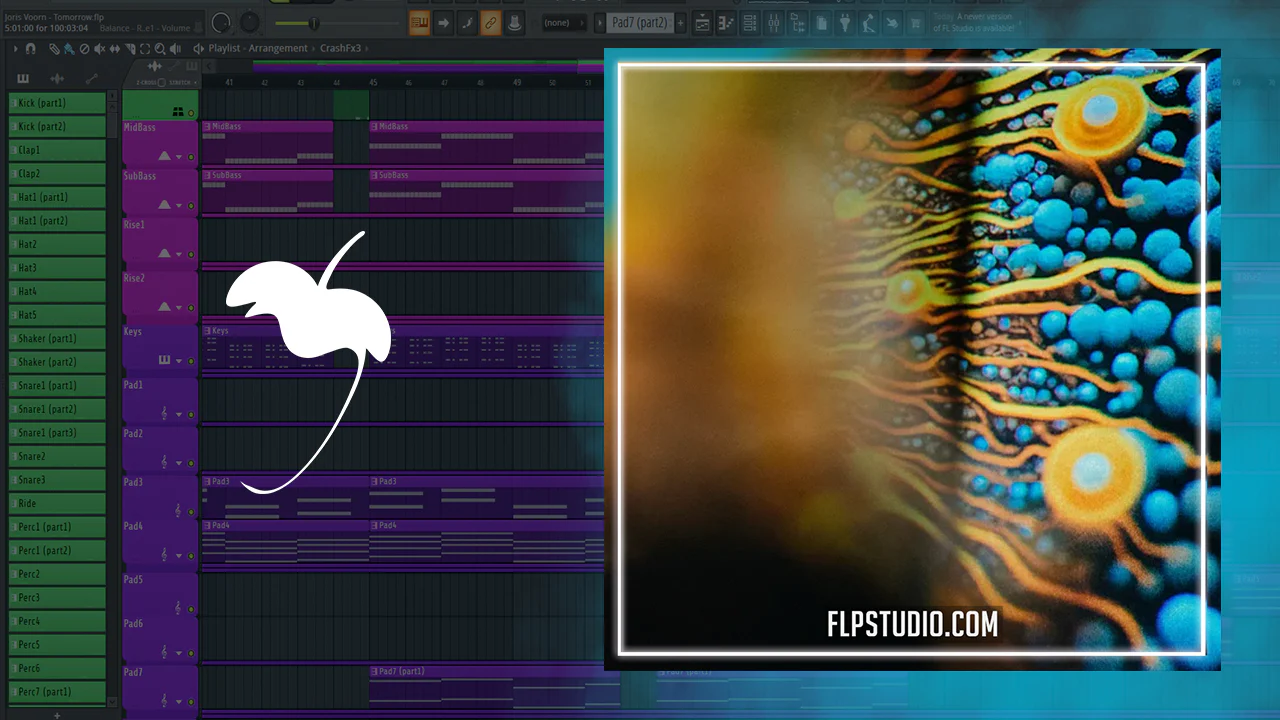Screen dimensions: 1280x720
Task: Open the Pad7 (part2) pattern selector
Action: pos(641,23)
